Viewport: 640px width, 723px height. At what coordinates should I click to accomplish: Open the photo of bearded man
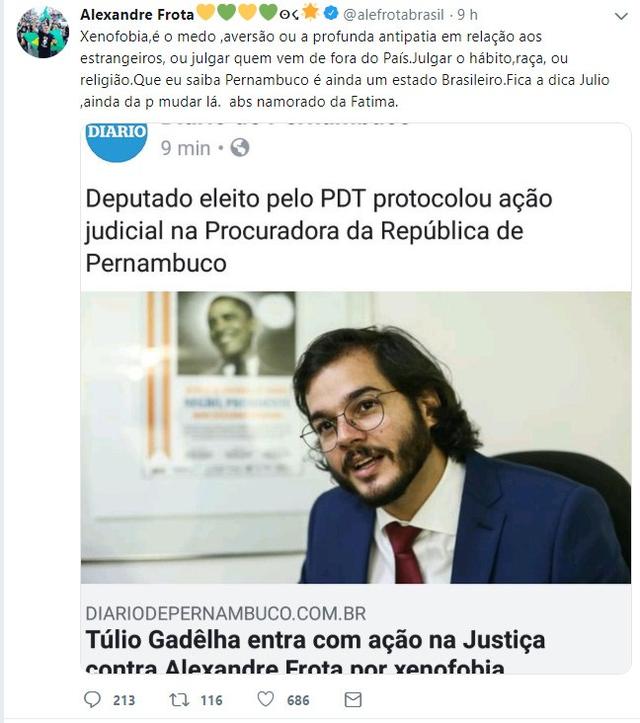[x=356, y=437]
